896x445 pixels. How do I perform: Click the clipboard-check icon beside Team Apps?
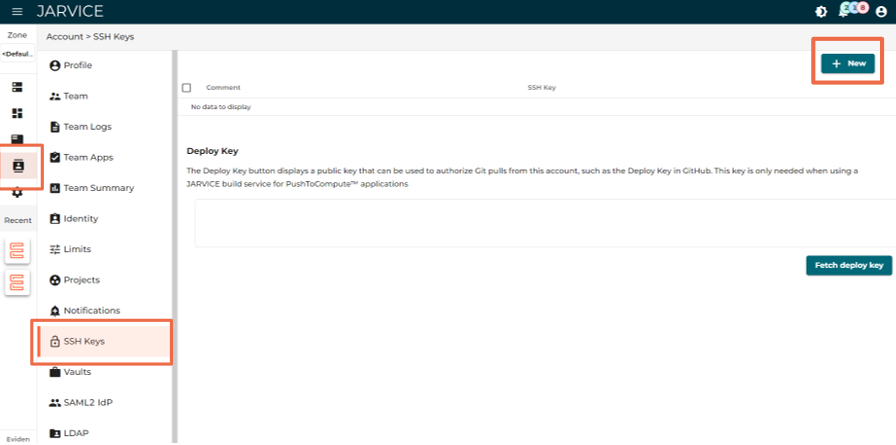click(x=55, y=158)
